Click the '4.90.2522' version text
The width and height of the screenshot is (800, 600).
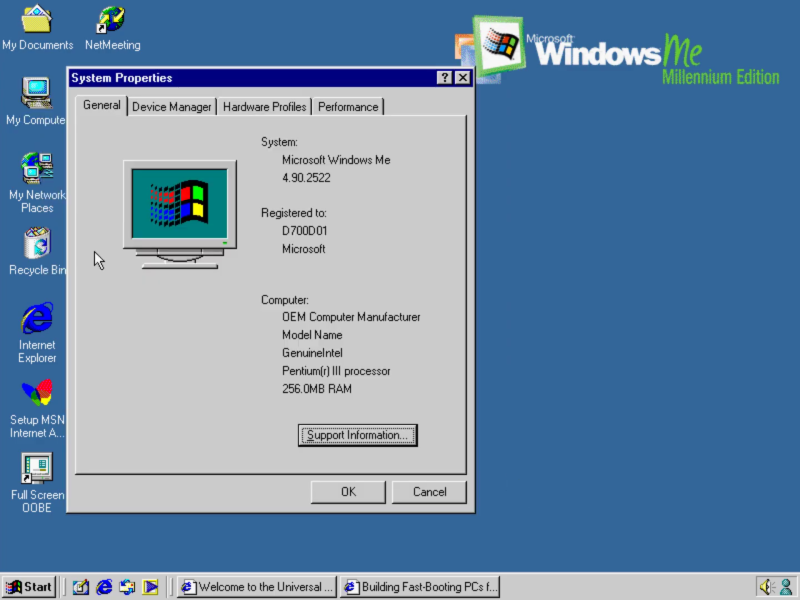pyautogui.click(x=306, y=178)
